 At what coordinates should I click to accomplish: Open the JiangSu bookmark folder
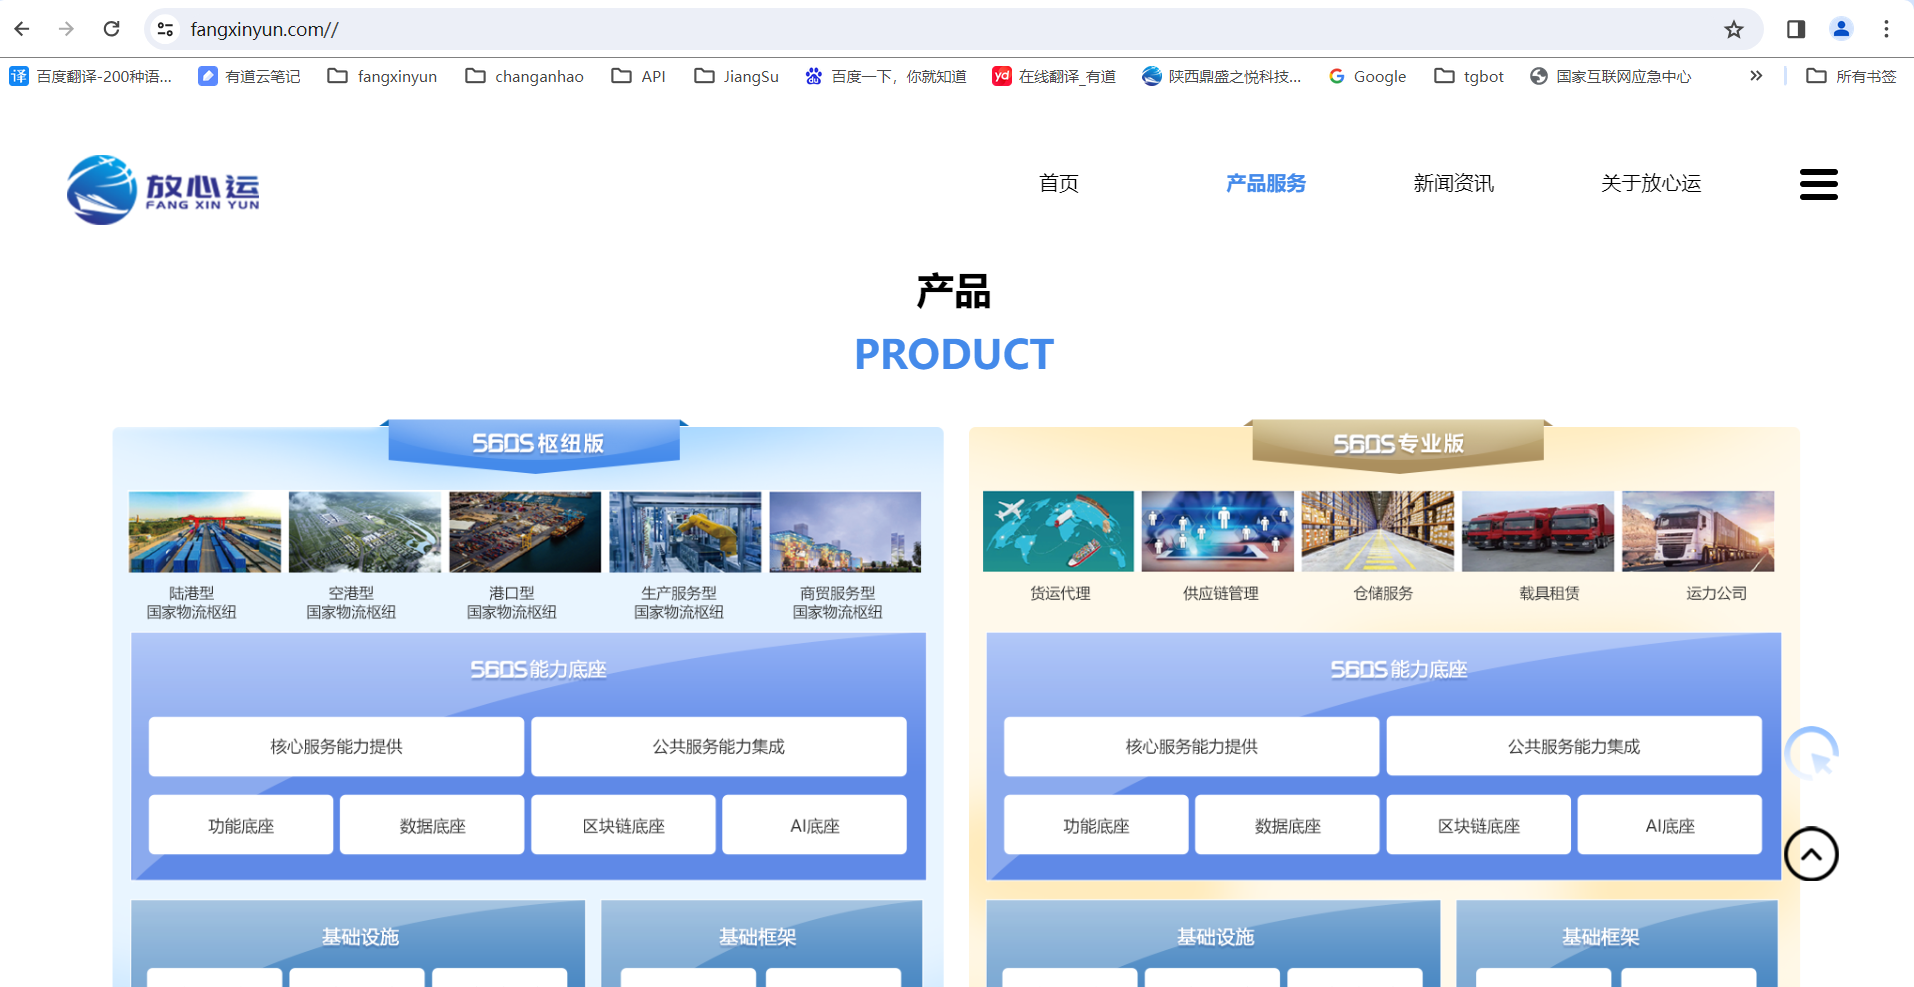tap(736, 76)
